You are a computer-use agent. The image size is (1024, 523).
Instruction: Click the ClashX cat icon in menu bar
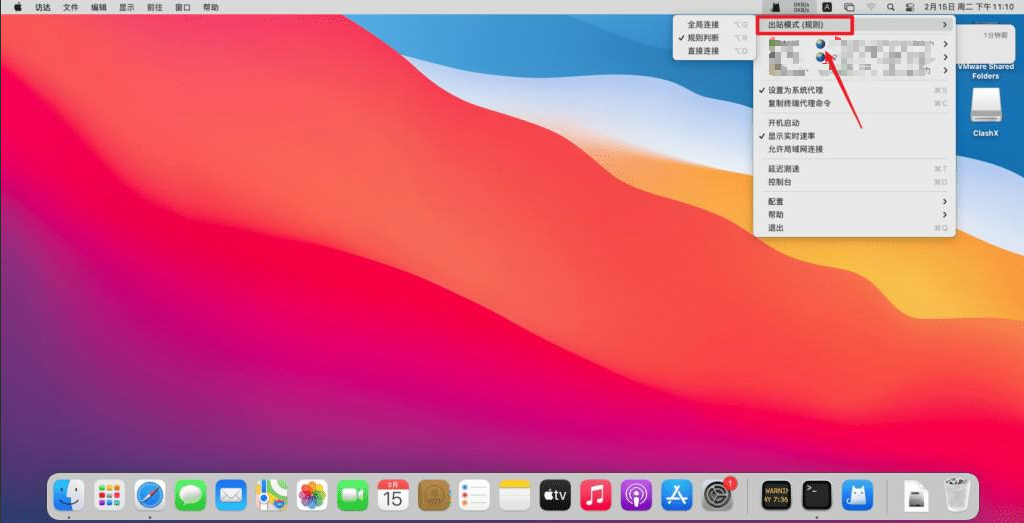point(776,7)
